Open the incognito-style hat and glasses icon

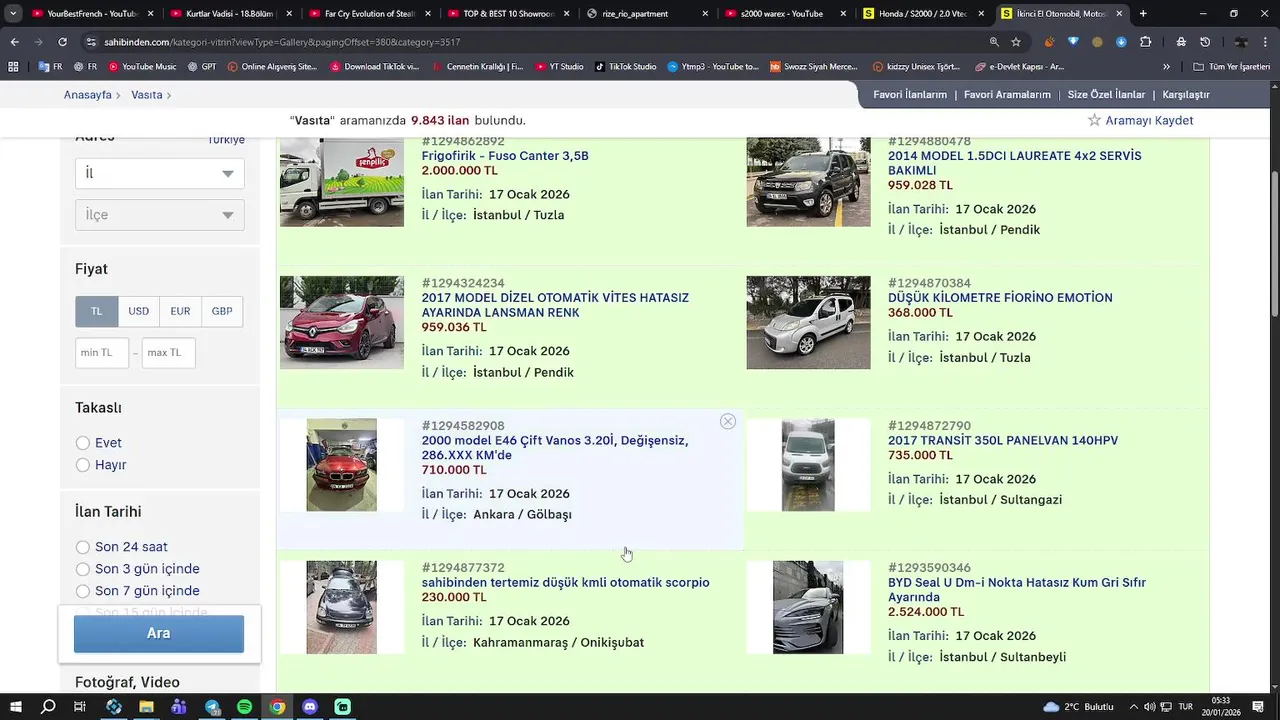(x=1181, y=42)
